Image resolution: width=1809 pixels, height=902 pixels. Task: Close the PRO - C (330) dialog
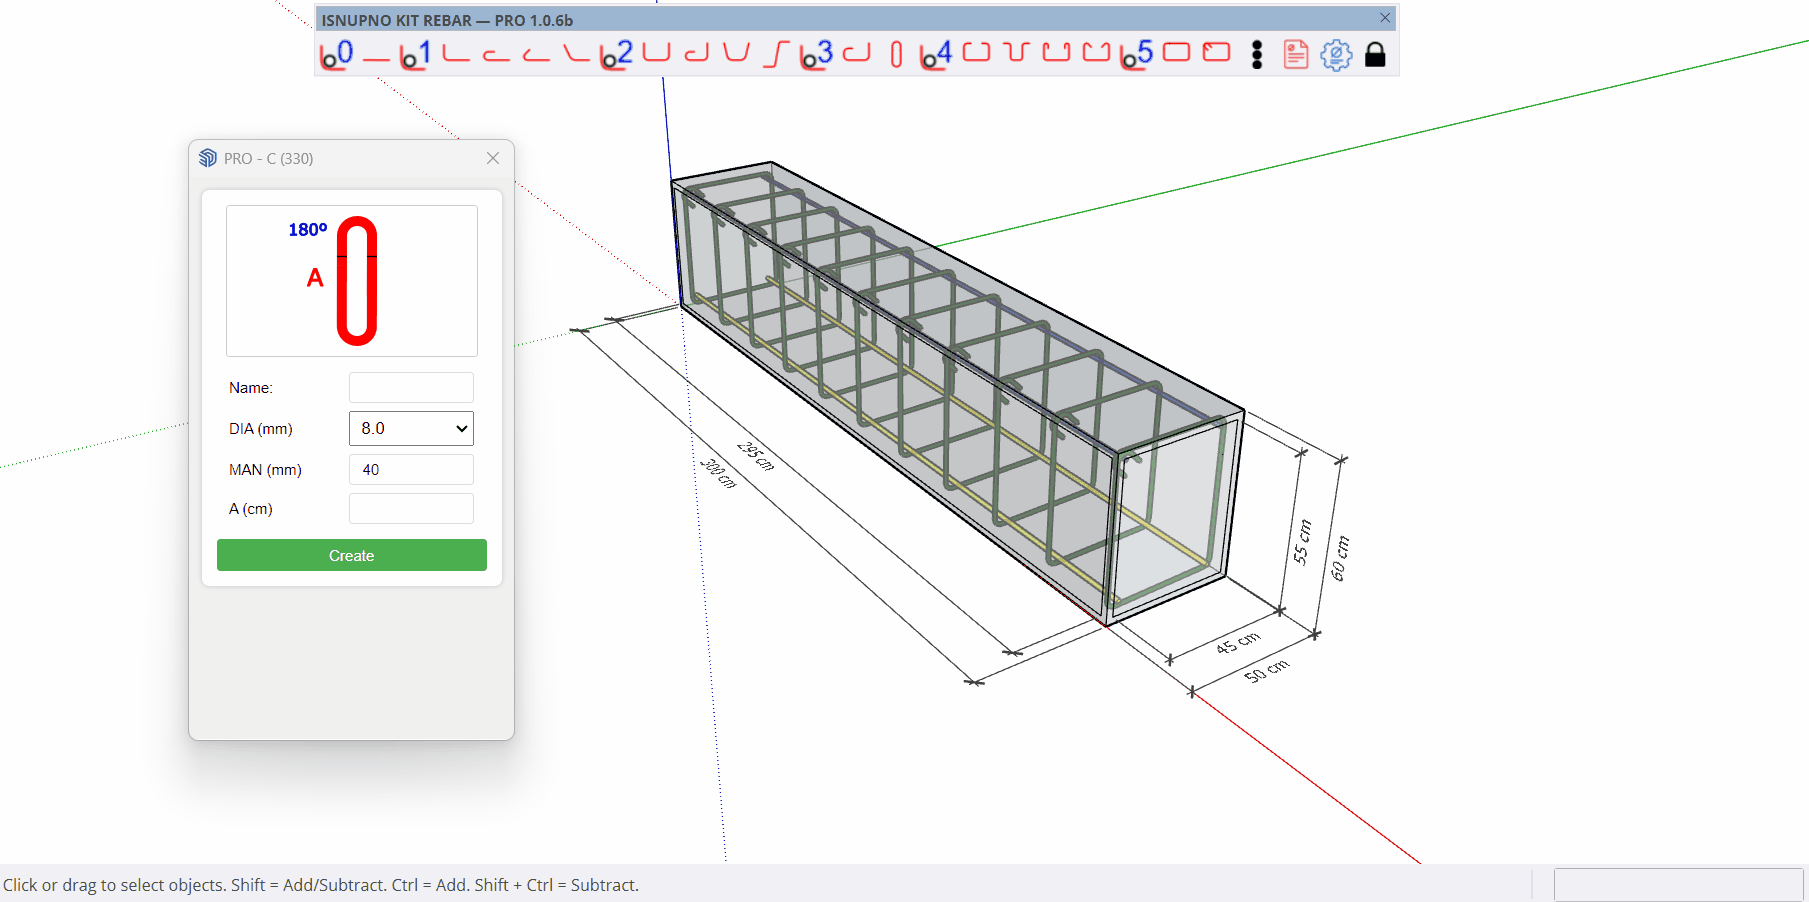pyautogui.click(x=493, y=158)
